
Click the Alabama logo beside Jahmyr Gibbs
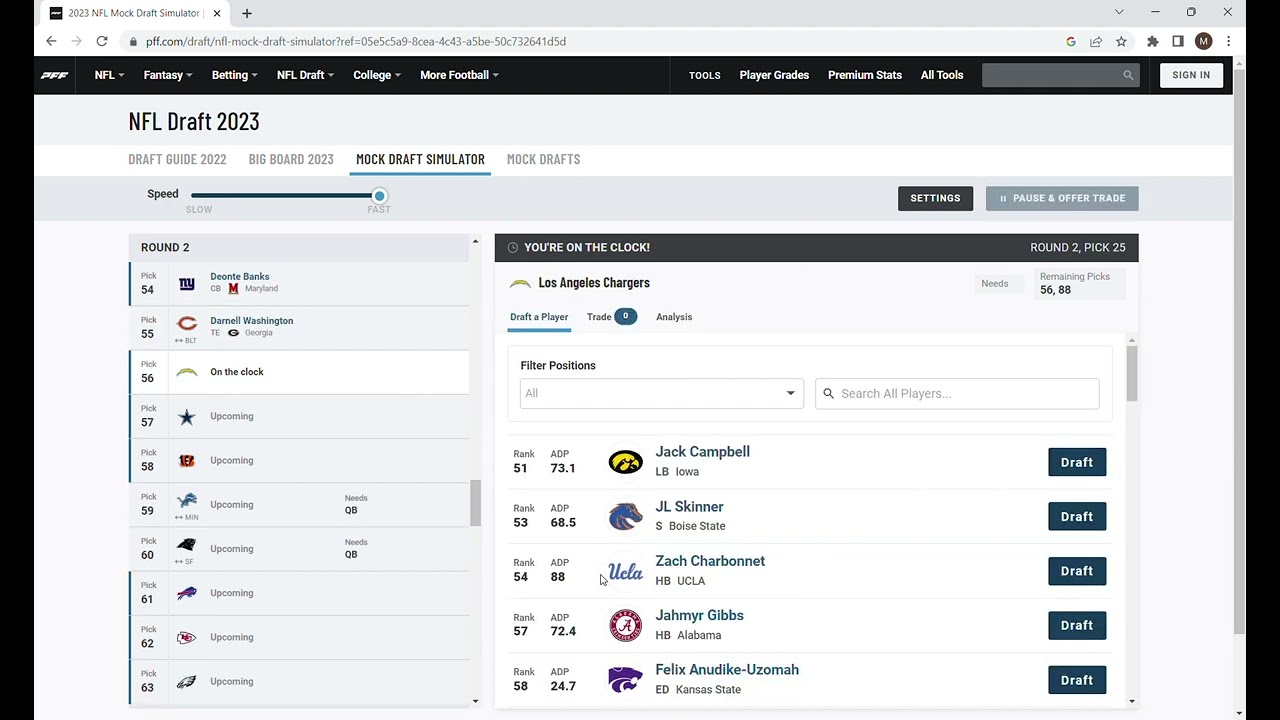tap(625, 625)
